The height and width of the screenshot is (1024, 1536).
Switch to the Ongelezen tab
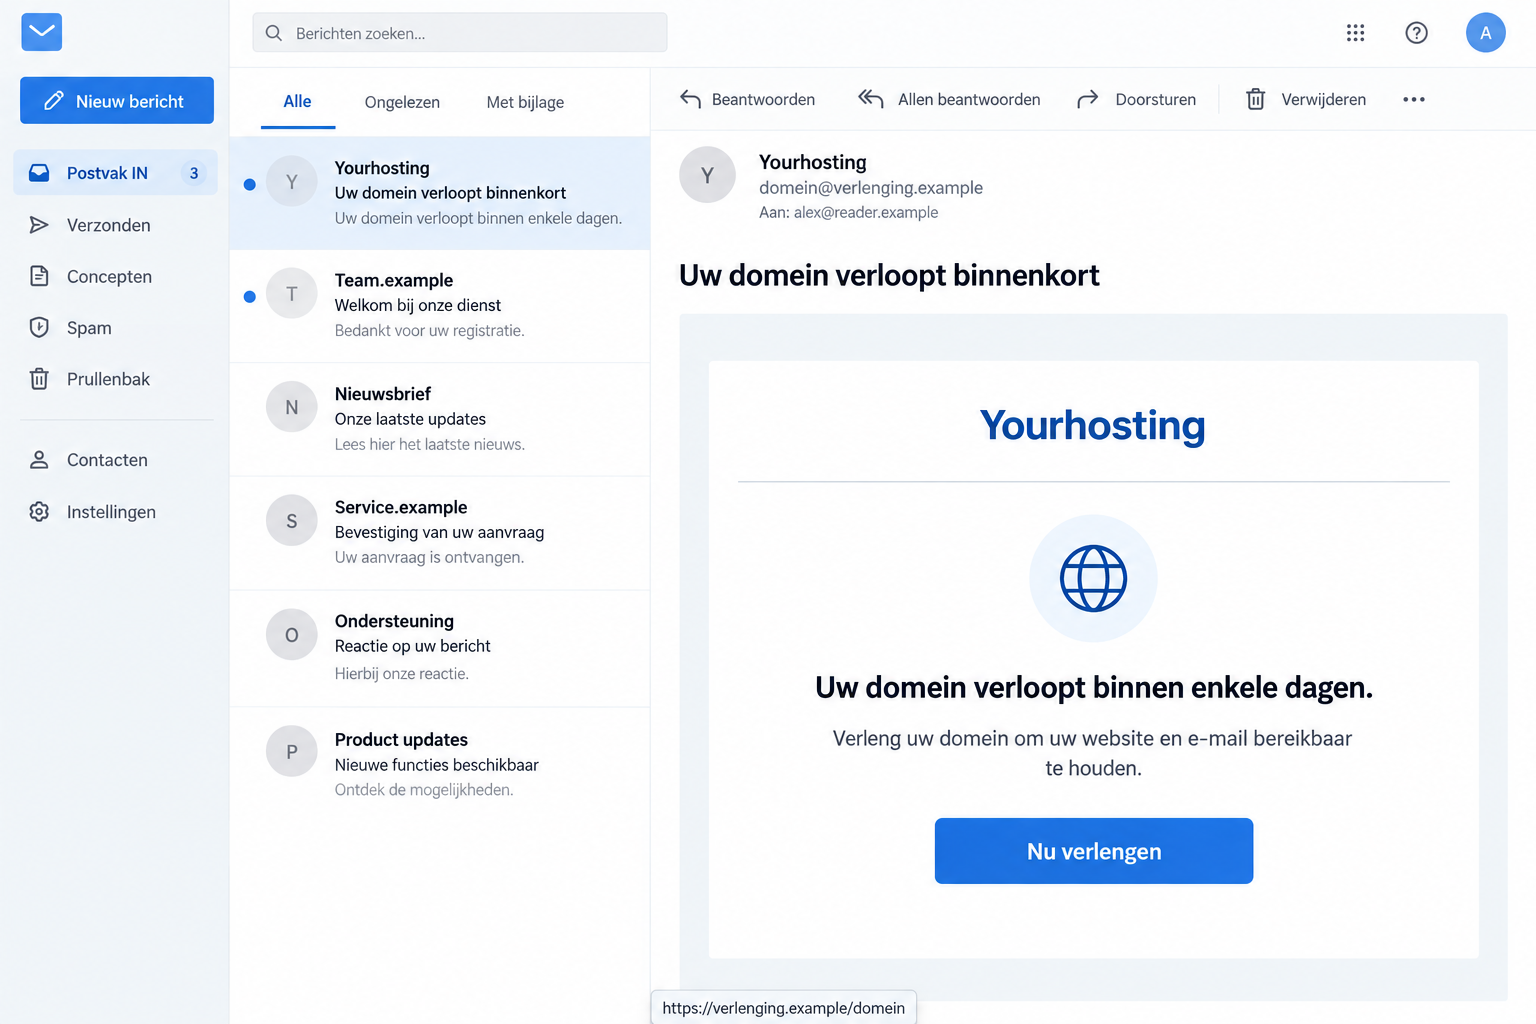coord(402,102)
